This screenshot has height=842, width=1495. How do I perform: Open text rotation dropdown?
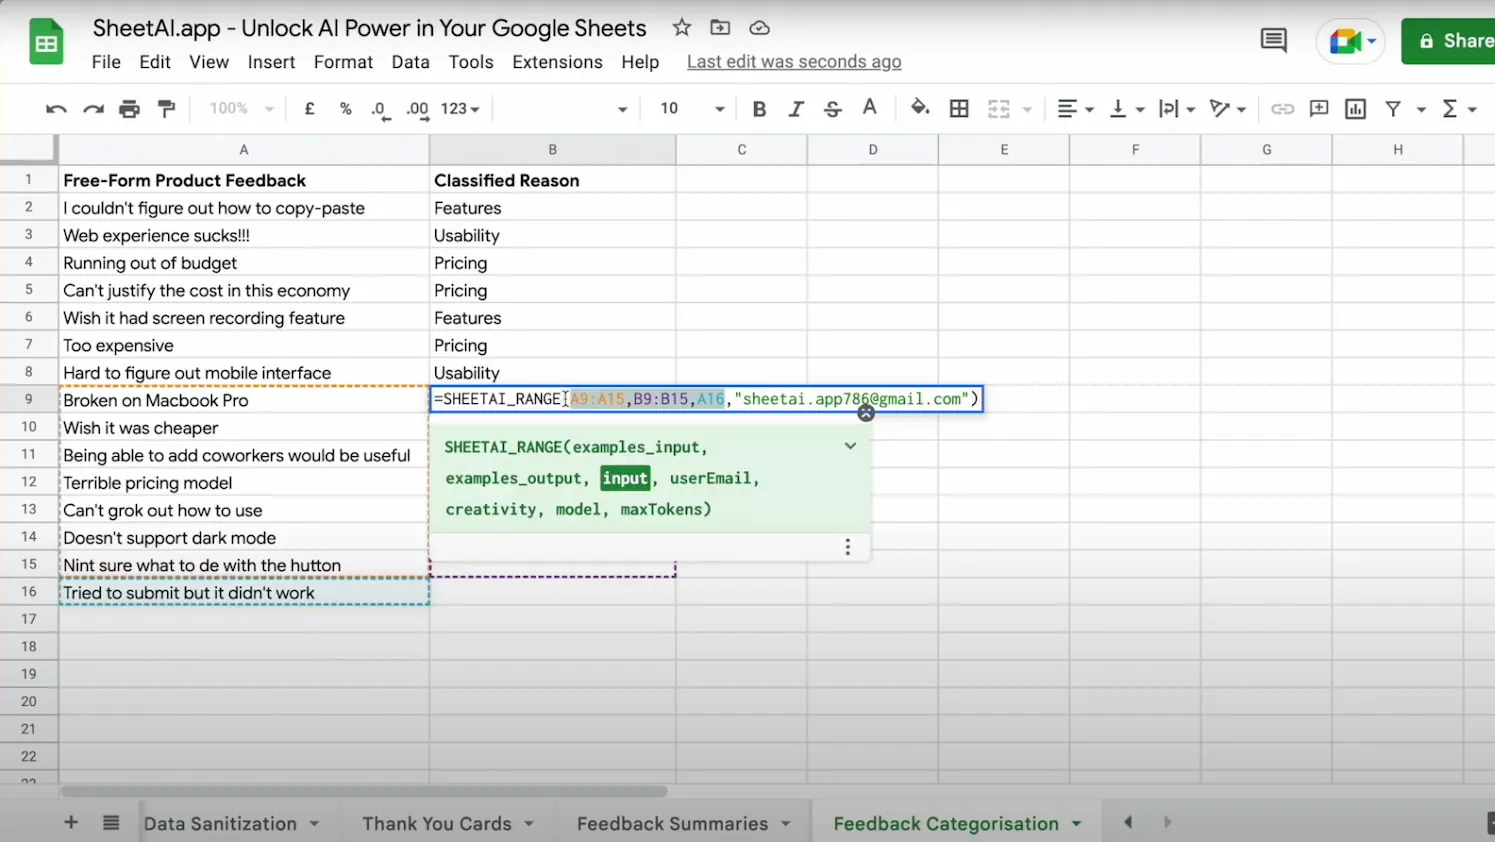point(1228,109)
